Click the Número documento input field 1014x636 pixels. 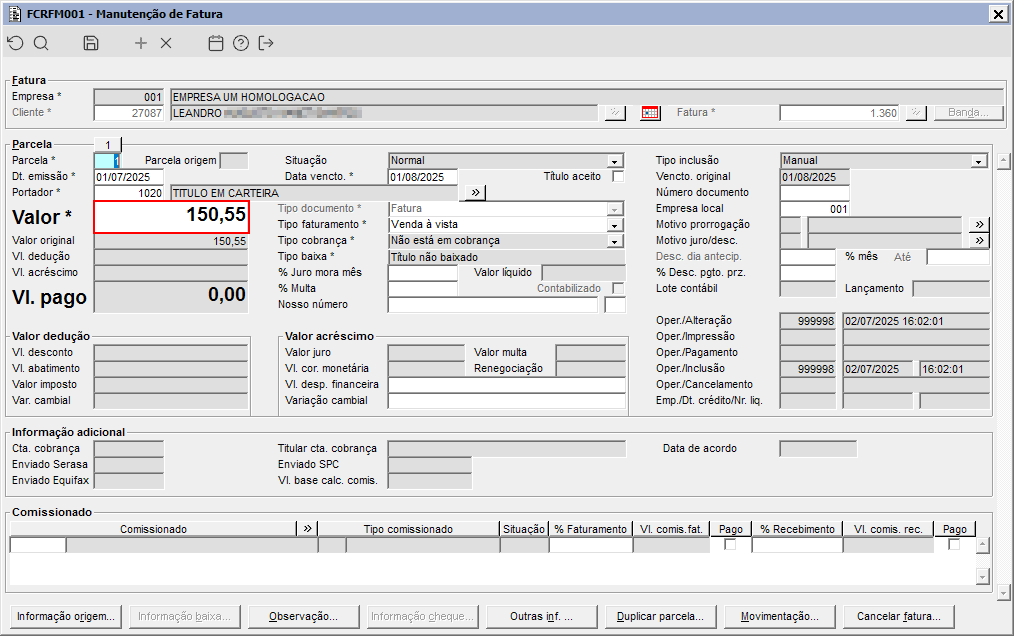coord(815,192)
